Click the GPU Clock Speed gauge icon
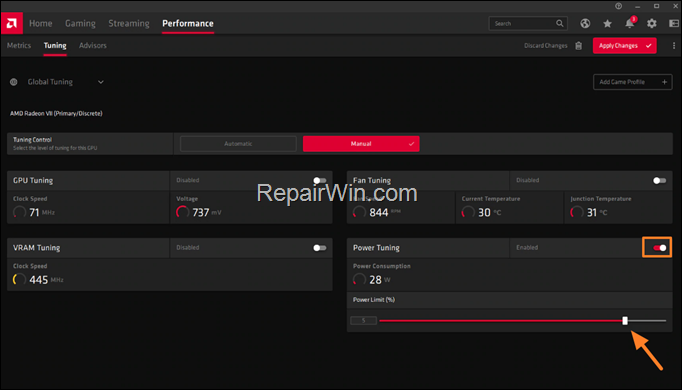Viewport: 682px width, 390px height. tap(19, 212)
